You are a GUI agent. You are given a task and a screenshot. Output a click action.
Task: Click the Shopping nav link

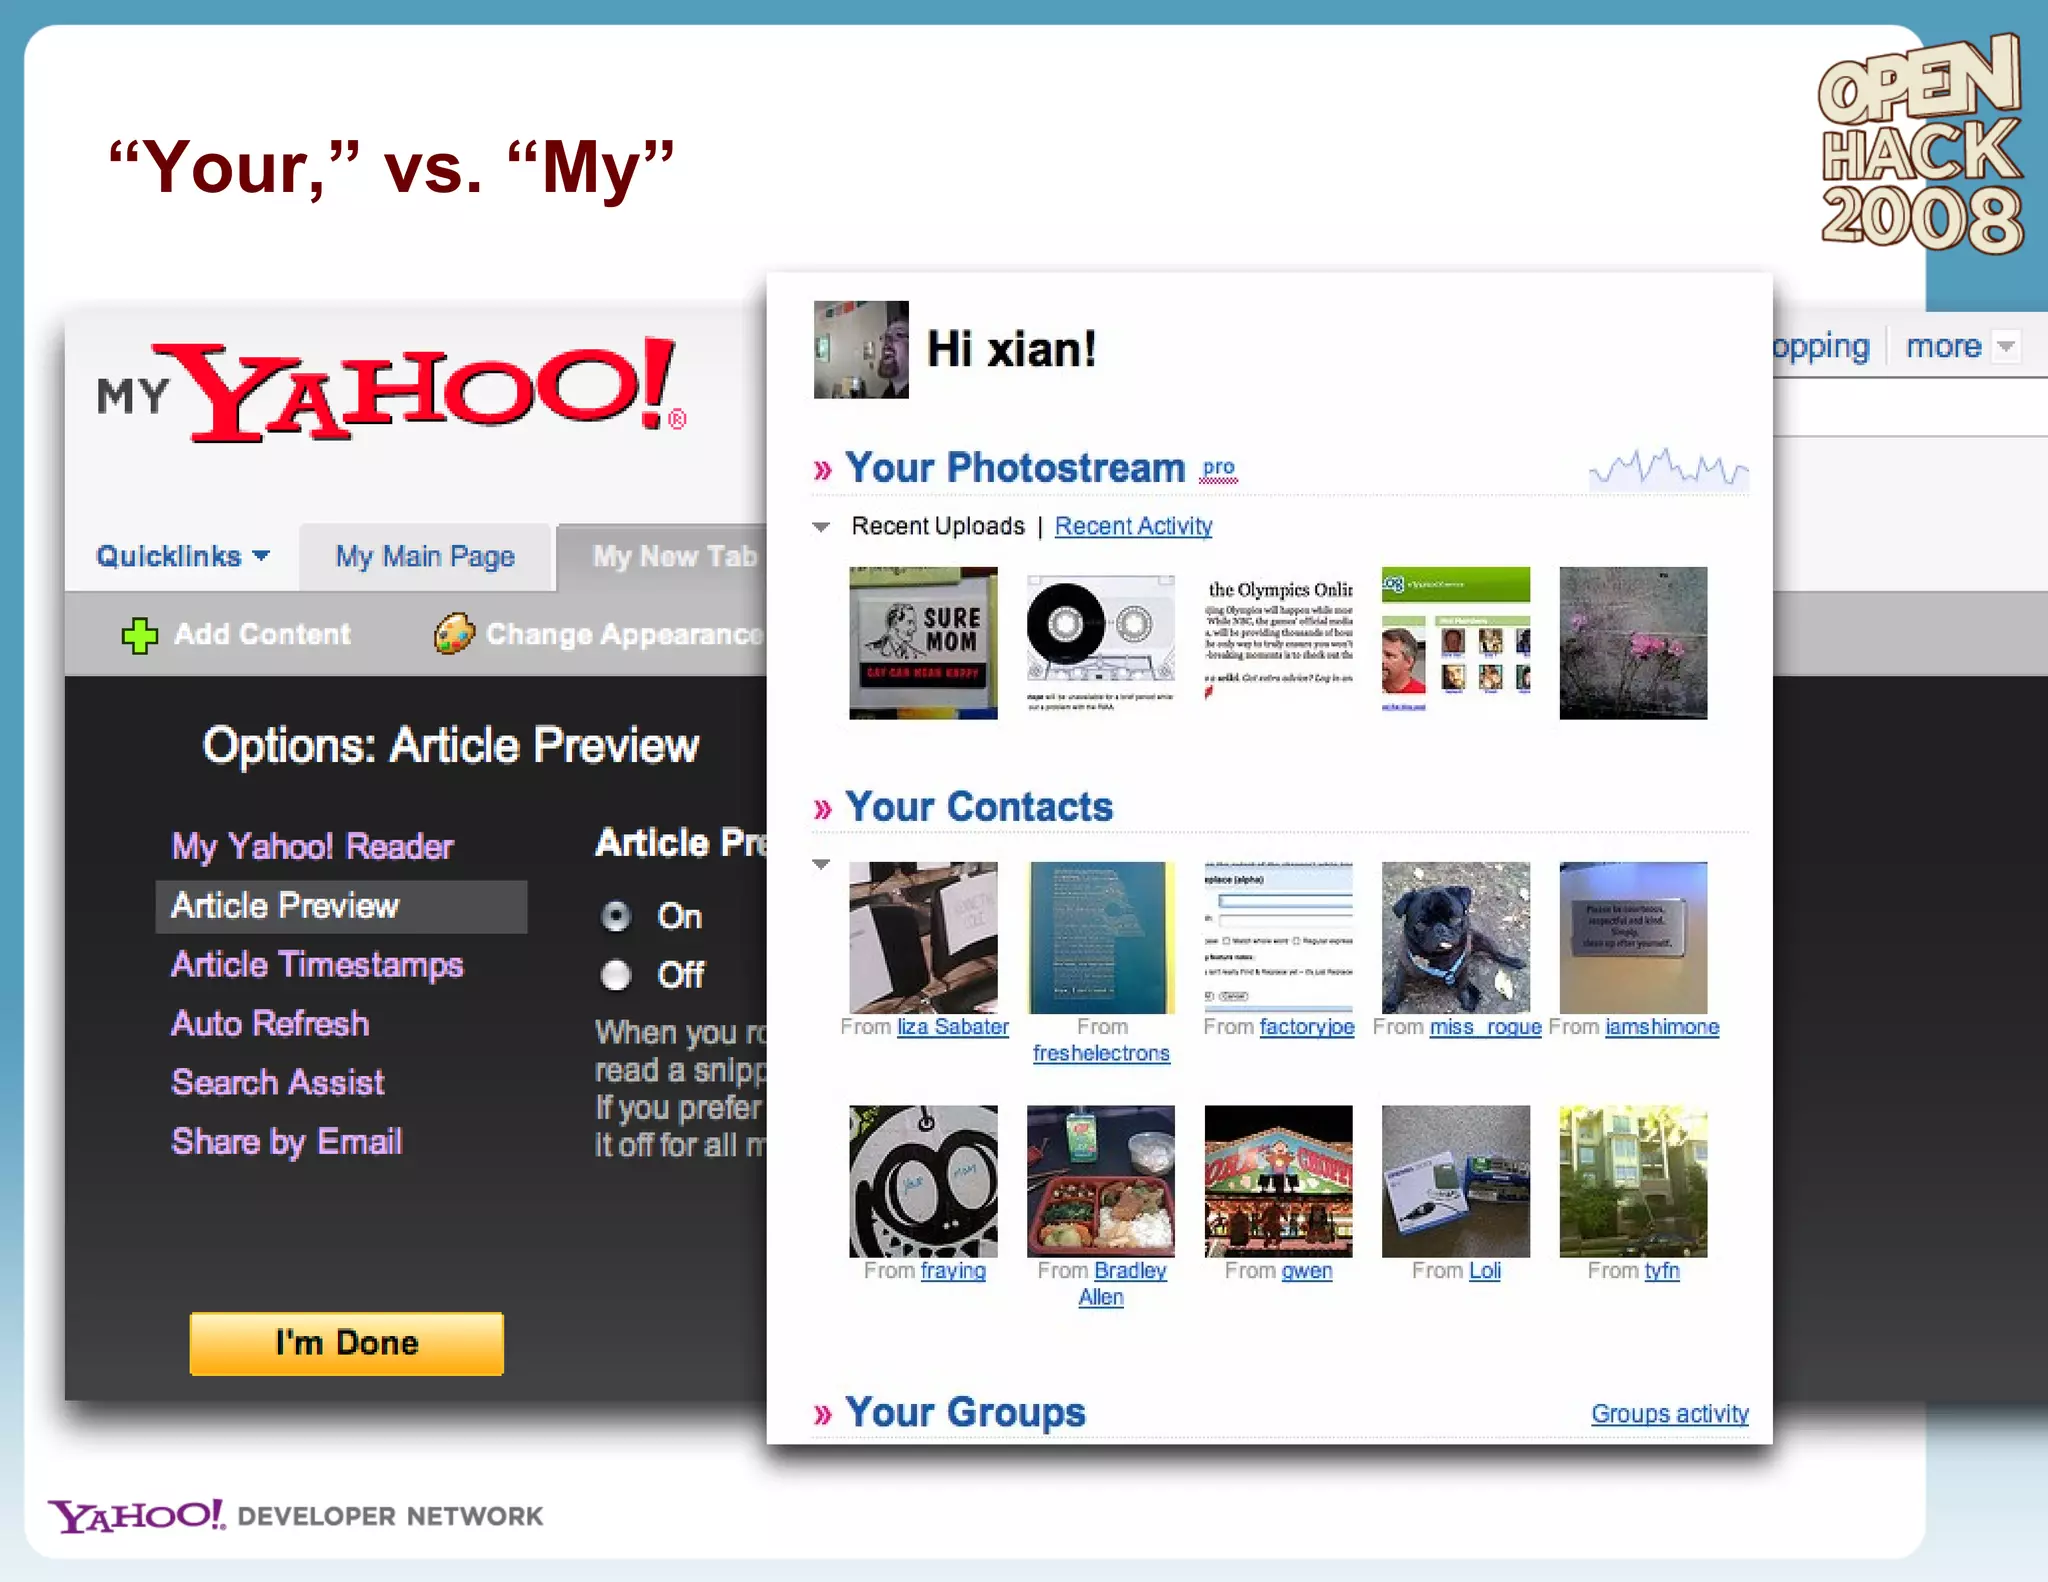[x=1821, y=346]
